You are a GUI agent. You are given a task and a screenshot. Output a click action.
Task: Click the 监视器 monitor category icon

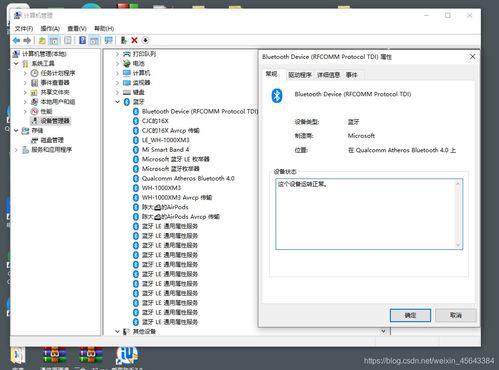[x=127, y=83]
